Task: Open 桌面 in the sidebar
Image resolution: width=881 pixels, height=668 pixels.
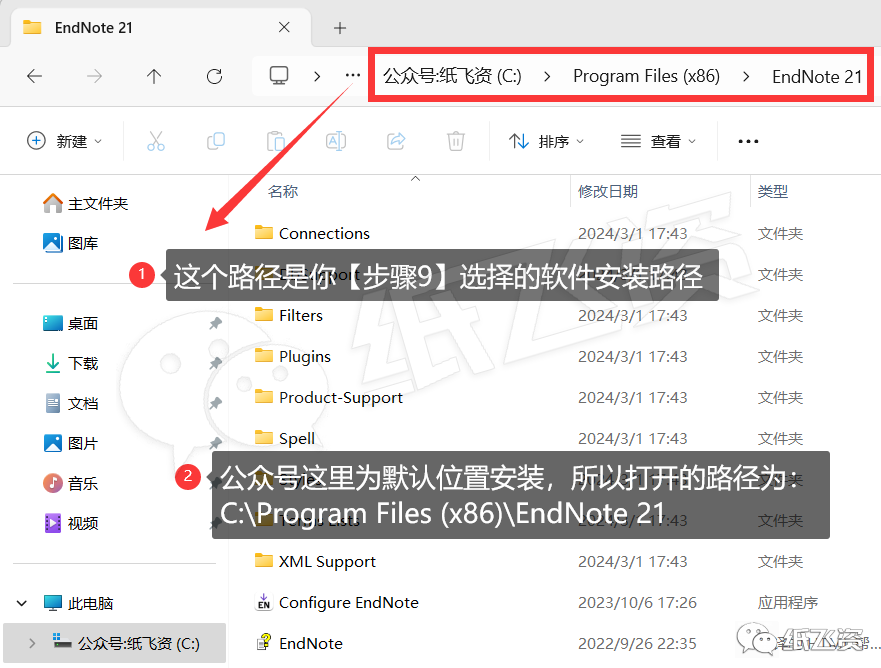Action: point(70,324)
